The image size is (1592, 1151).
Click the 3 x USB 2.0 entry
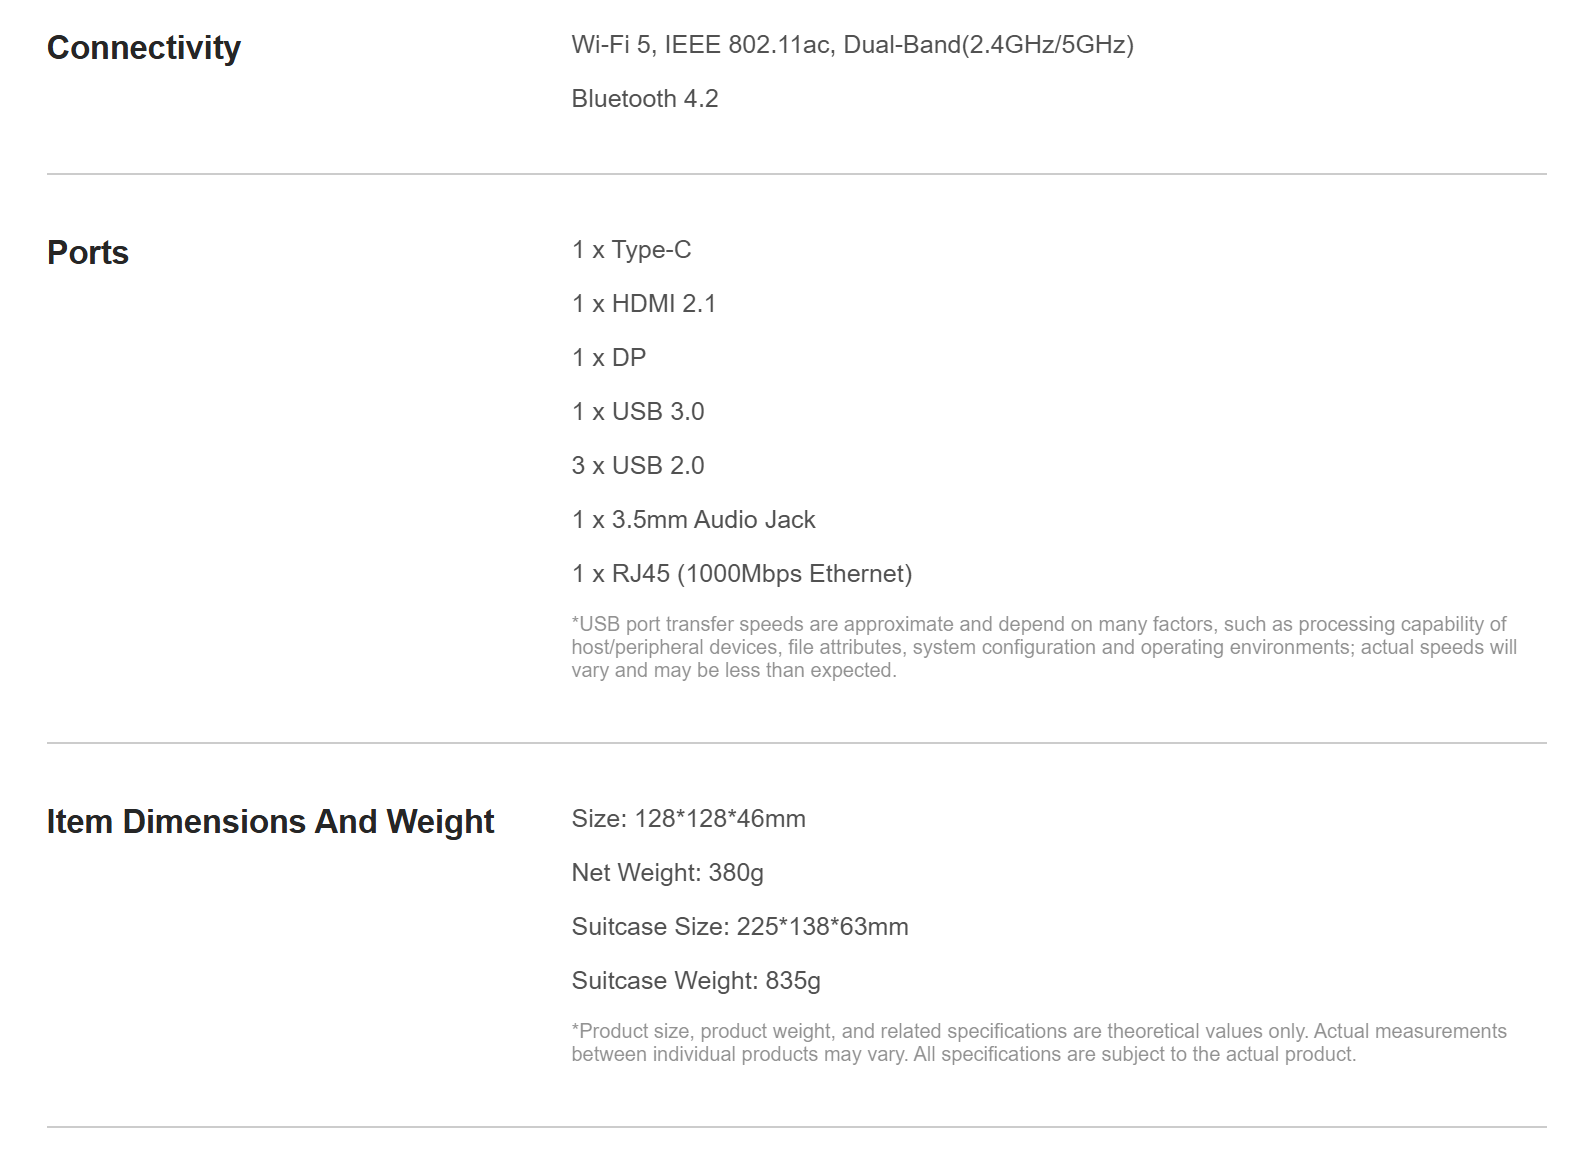pos(638,466)
